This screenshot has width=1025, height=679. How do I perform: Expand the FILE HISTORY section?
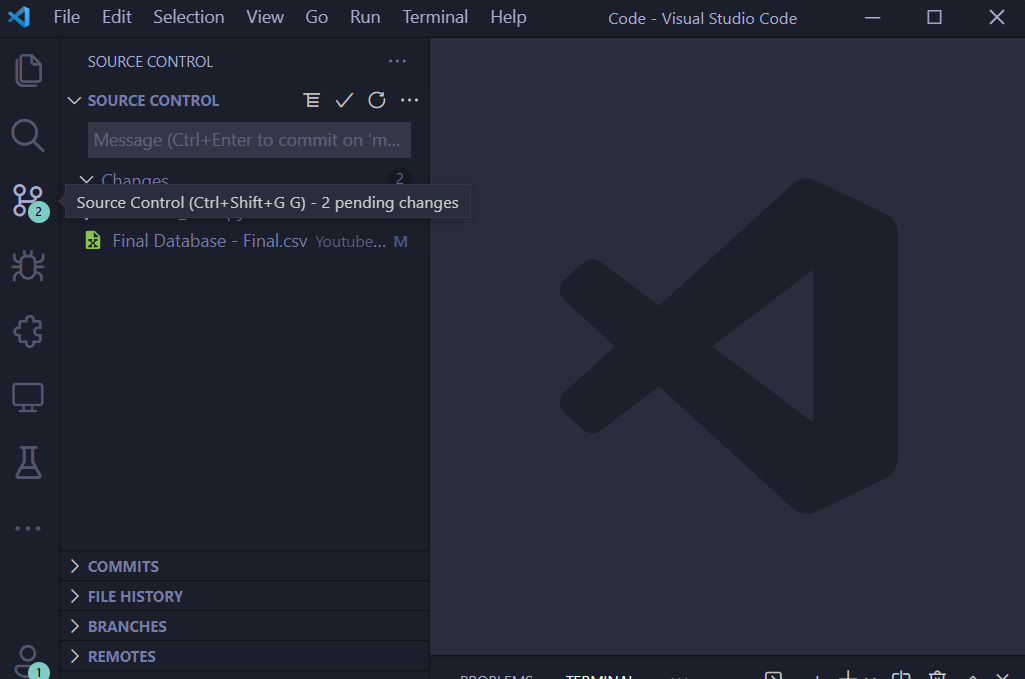click(245, 596)
